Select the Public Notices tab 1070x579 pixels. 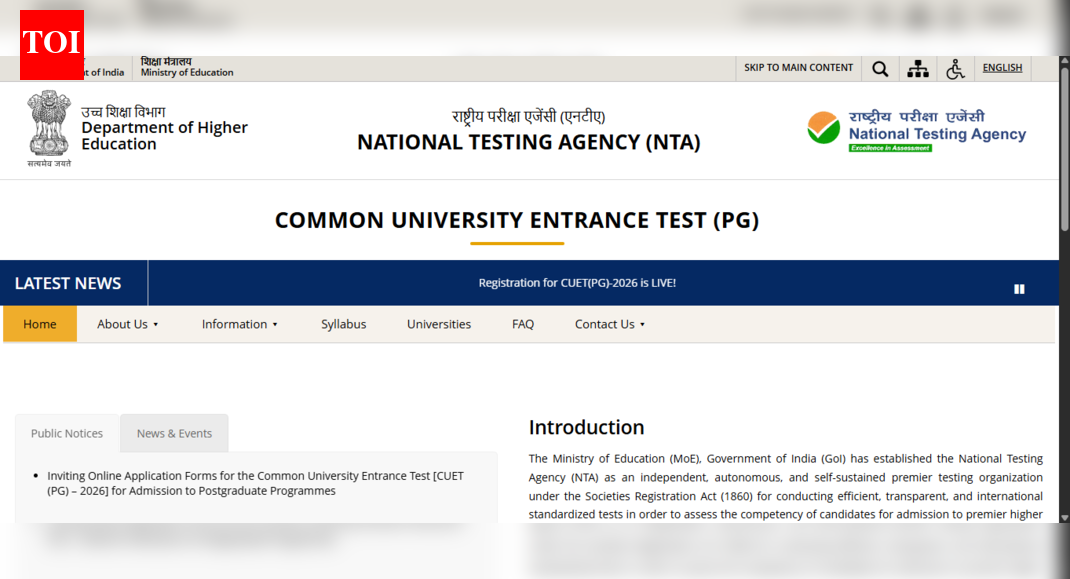coord(66,433)
